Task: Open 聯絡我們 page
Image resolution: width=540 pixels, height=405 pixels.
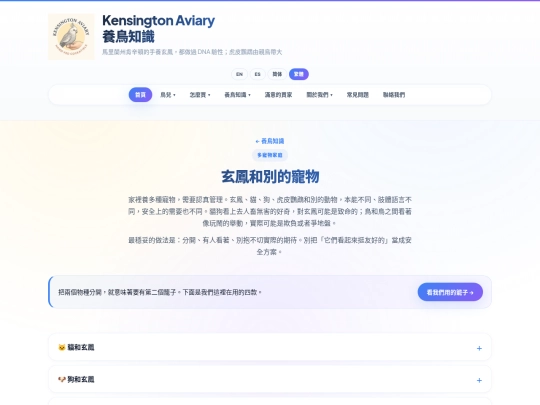Action: pos(394,95)
